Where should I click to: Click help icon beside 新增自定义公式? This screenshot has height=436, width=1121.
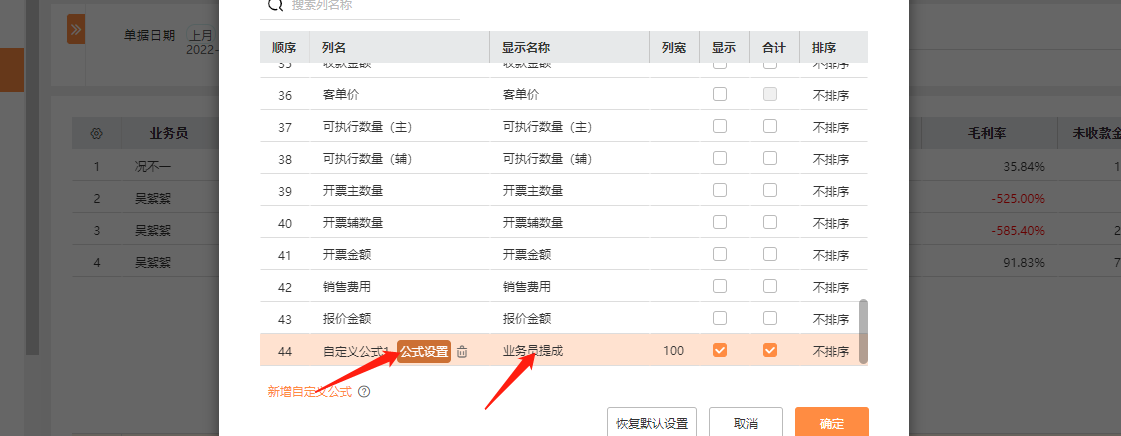tap(364, 392)
